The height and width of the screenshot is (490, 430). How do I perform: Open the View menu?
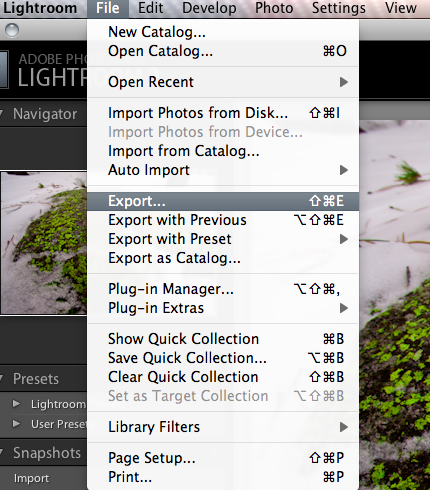pos(401,8)
